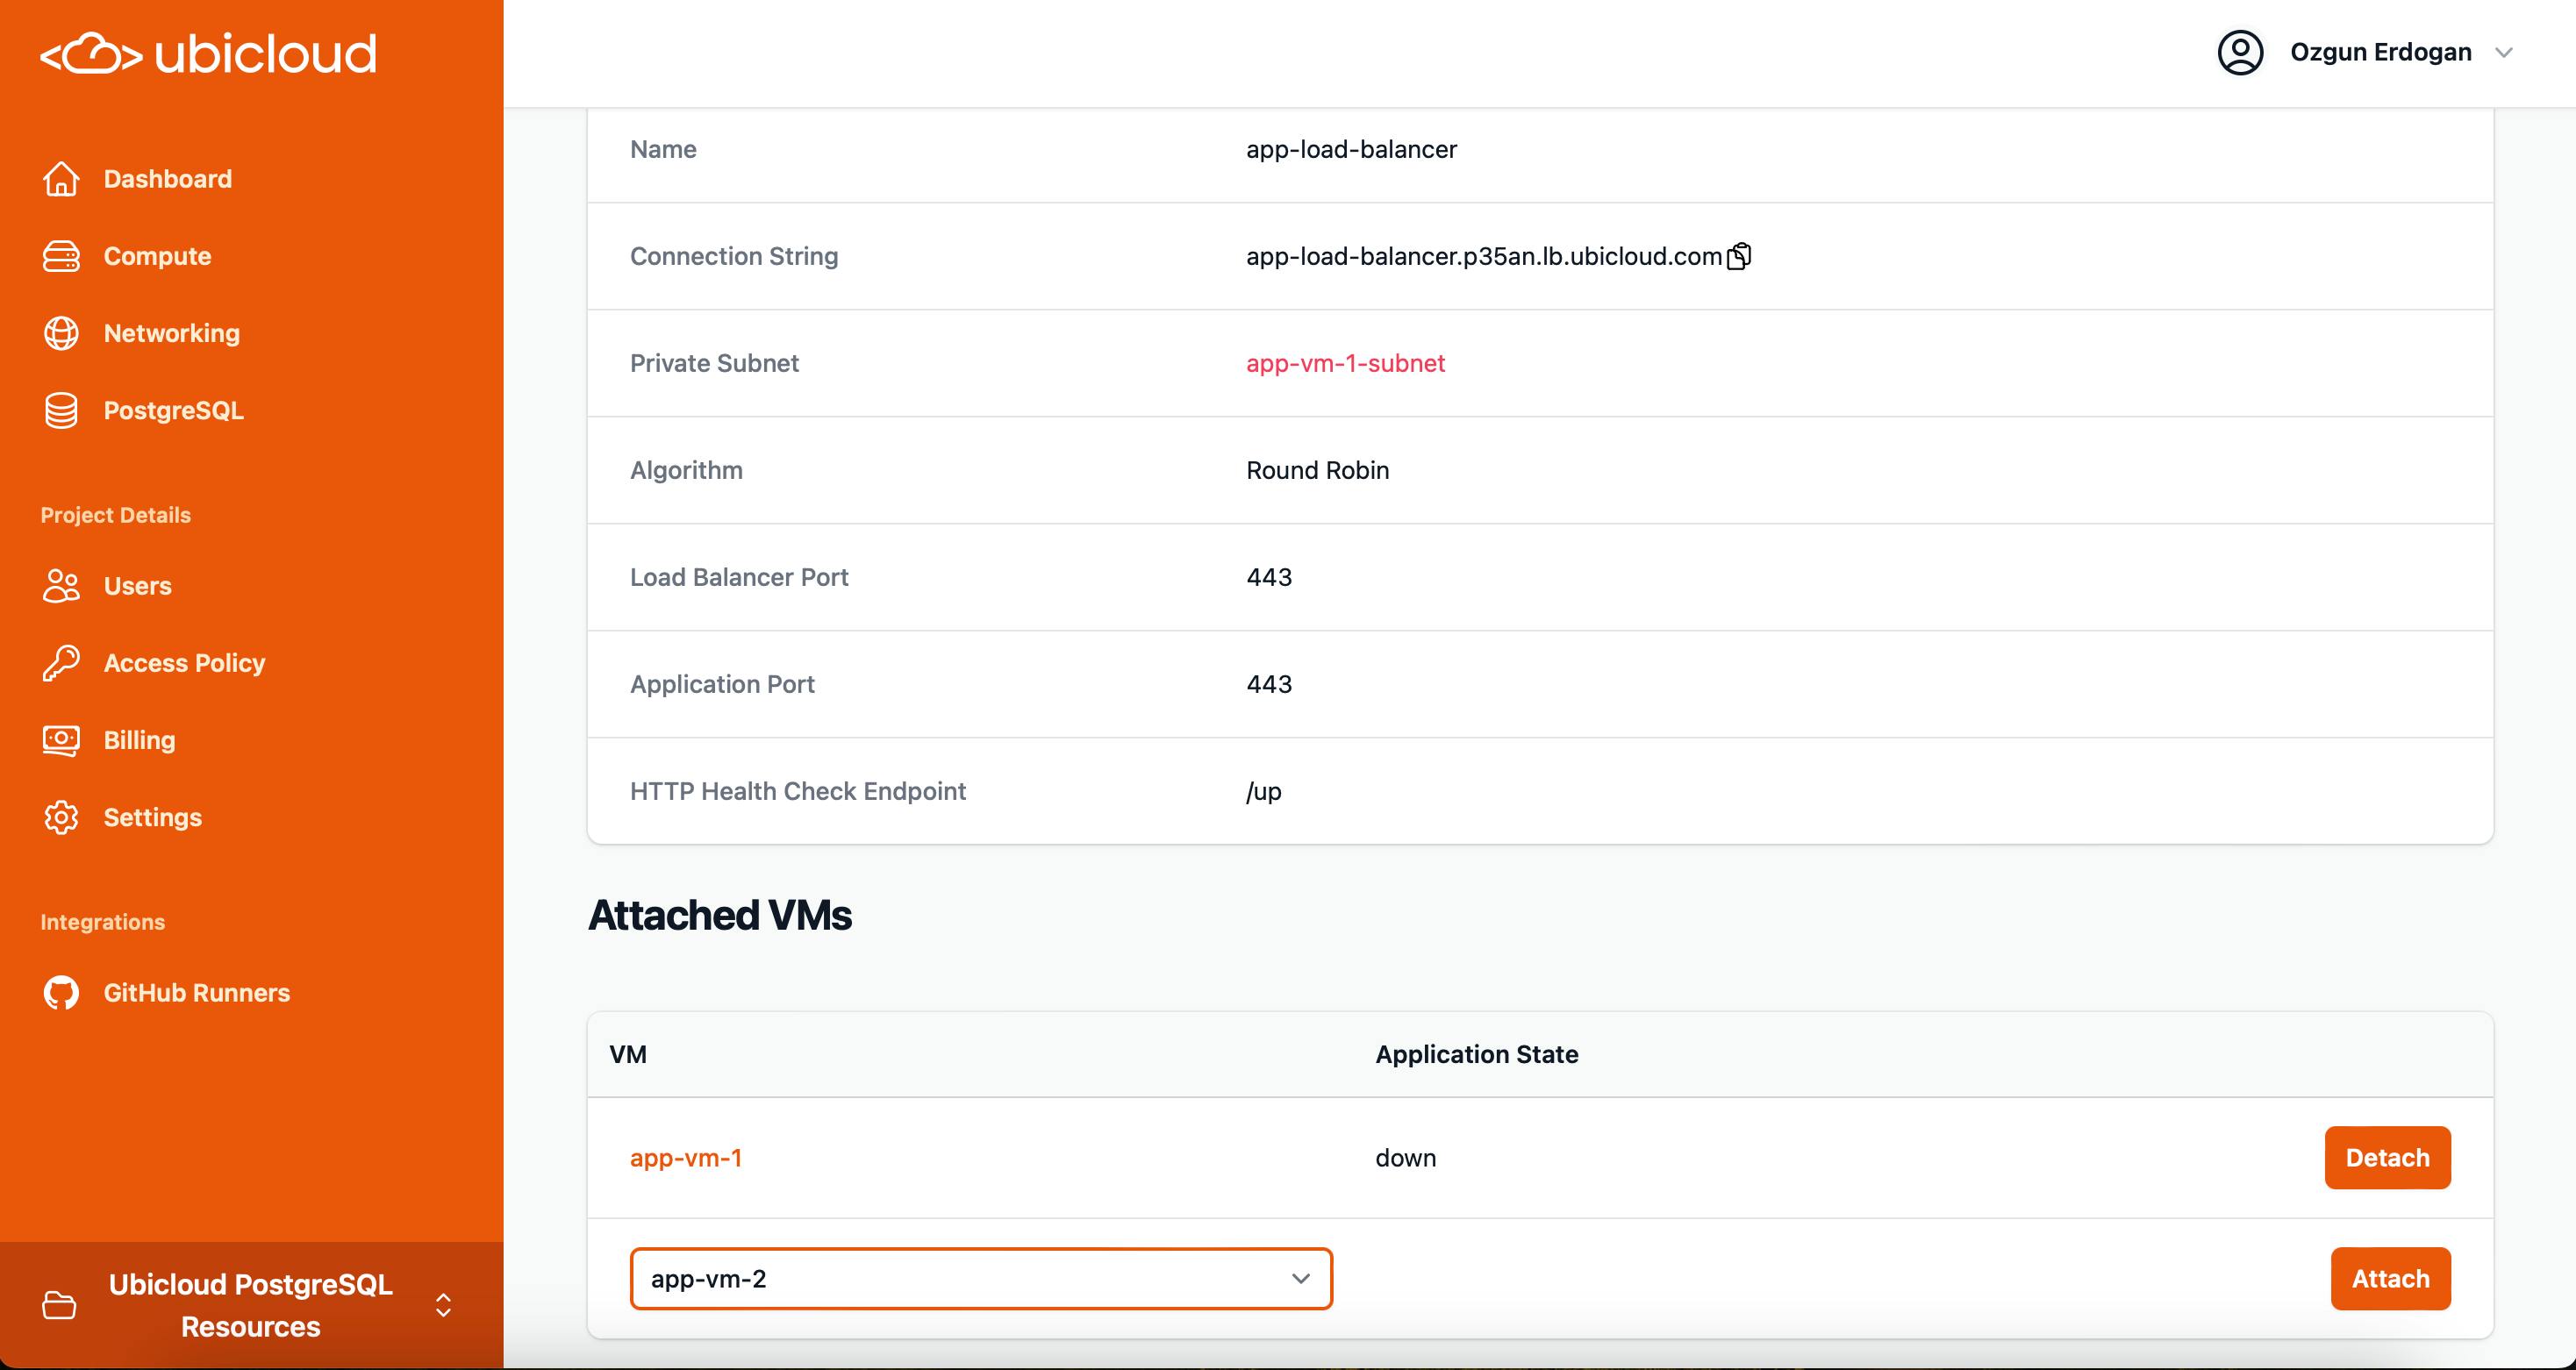
Task: Click the Users people icon
Action: click(61, 586)
